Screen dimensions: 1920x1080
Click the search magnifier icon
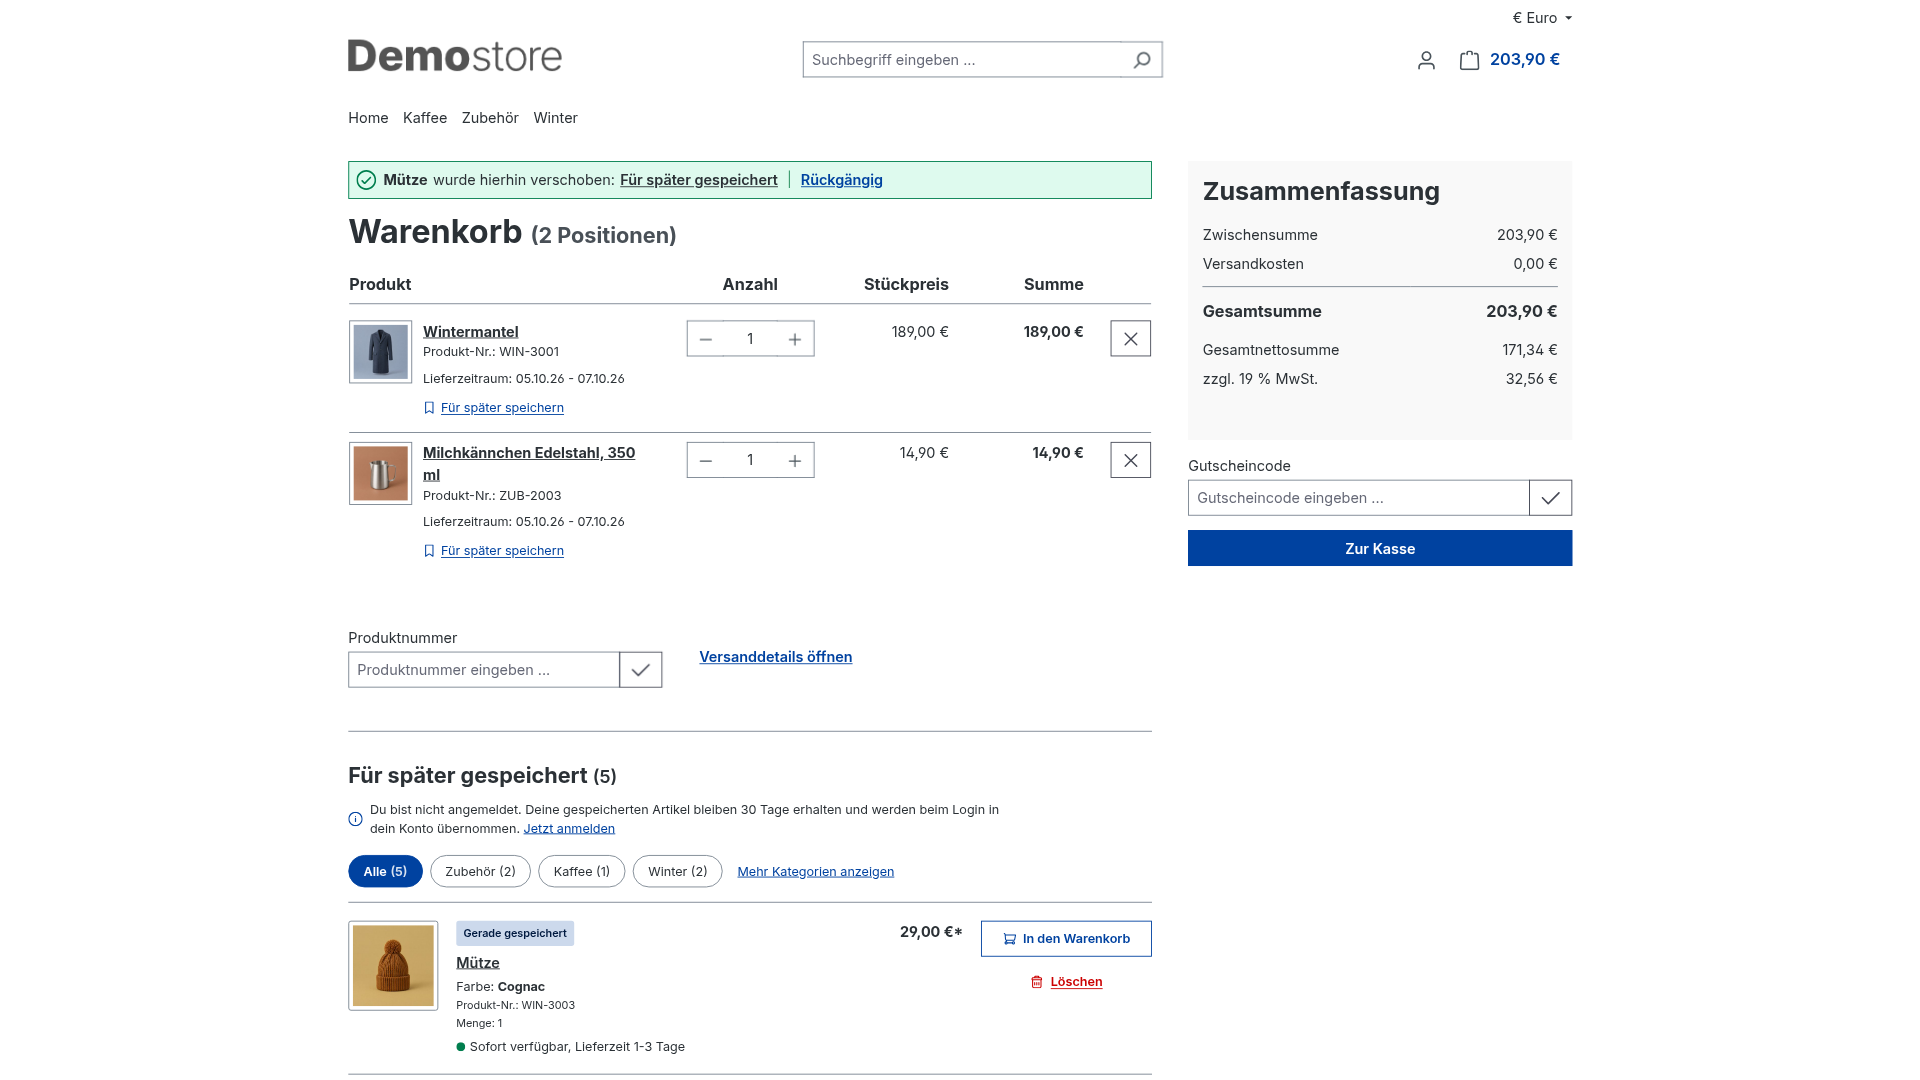(x=1141, y=60)
